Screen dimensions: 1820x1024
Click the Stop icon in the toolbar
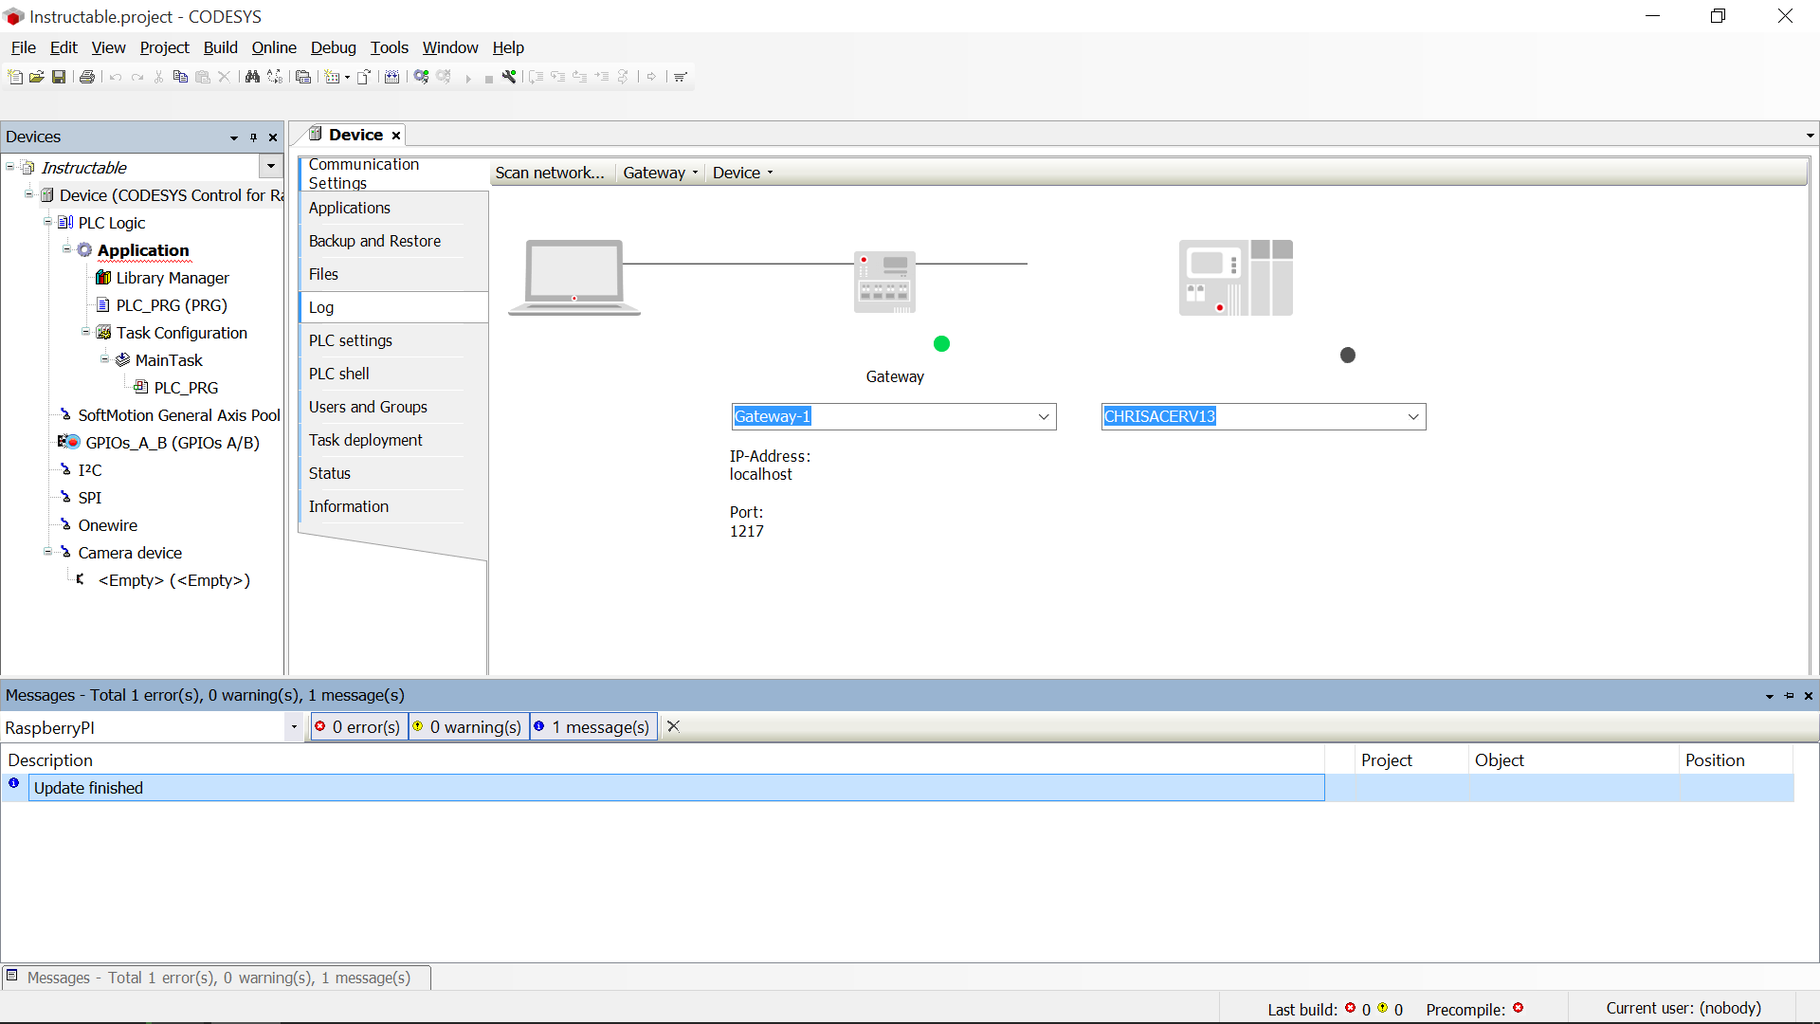click(x=489, y=77)
